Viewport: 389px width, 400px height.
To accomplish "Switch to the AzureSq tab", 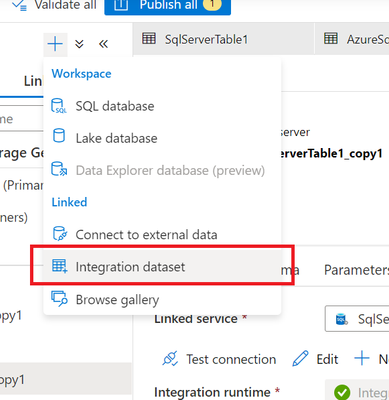I will tap(352, 39).
